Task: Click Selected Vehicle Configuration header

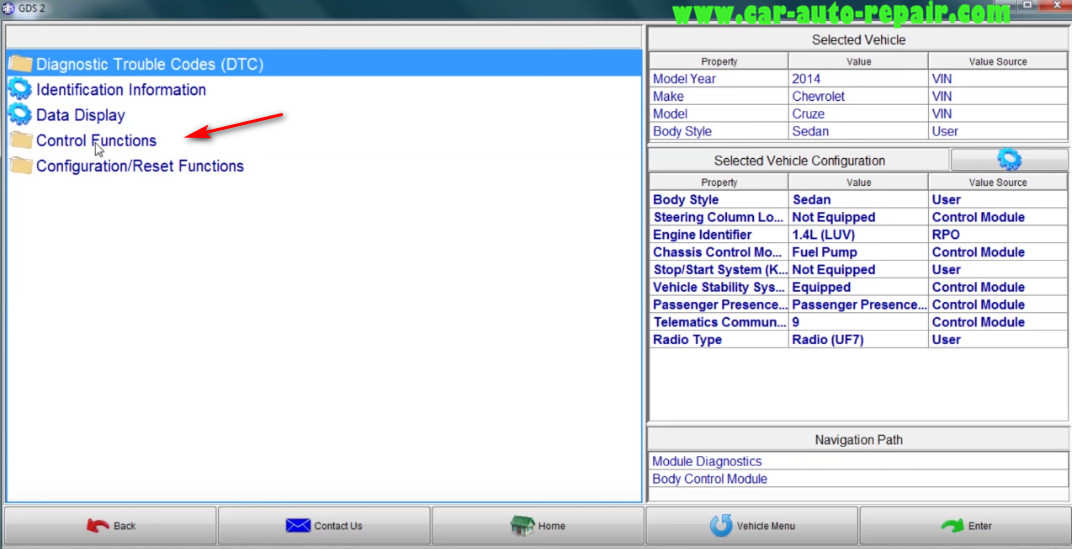Action: tap(799, 161)
